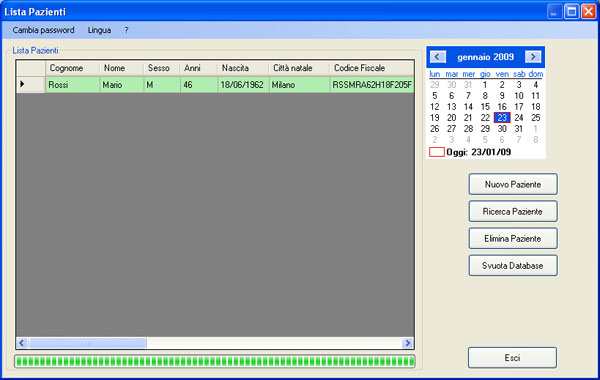Select calendar day 18
The image size is (600, 380).
coord(536,106)
